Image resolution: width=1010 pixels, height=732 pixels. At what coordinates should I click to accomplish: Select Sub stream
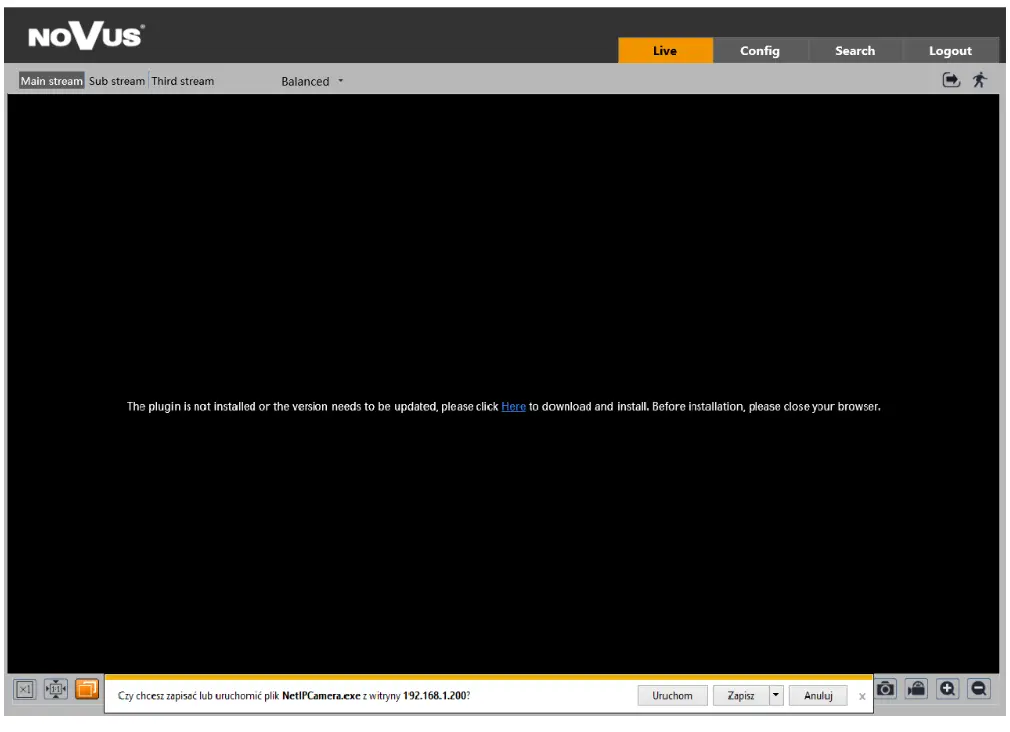[x=117, y=81]
